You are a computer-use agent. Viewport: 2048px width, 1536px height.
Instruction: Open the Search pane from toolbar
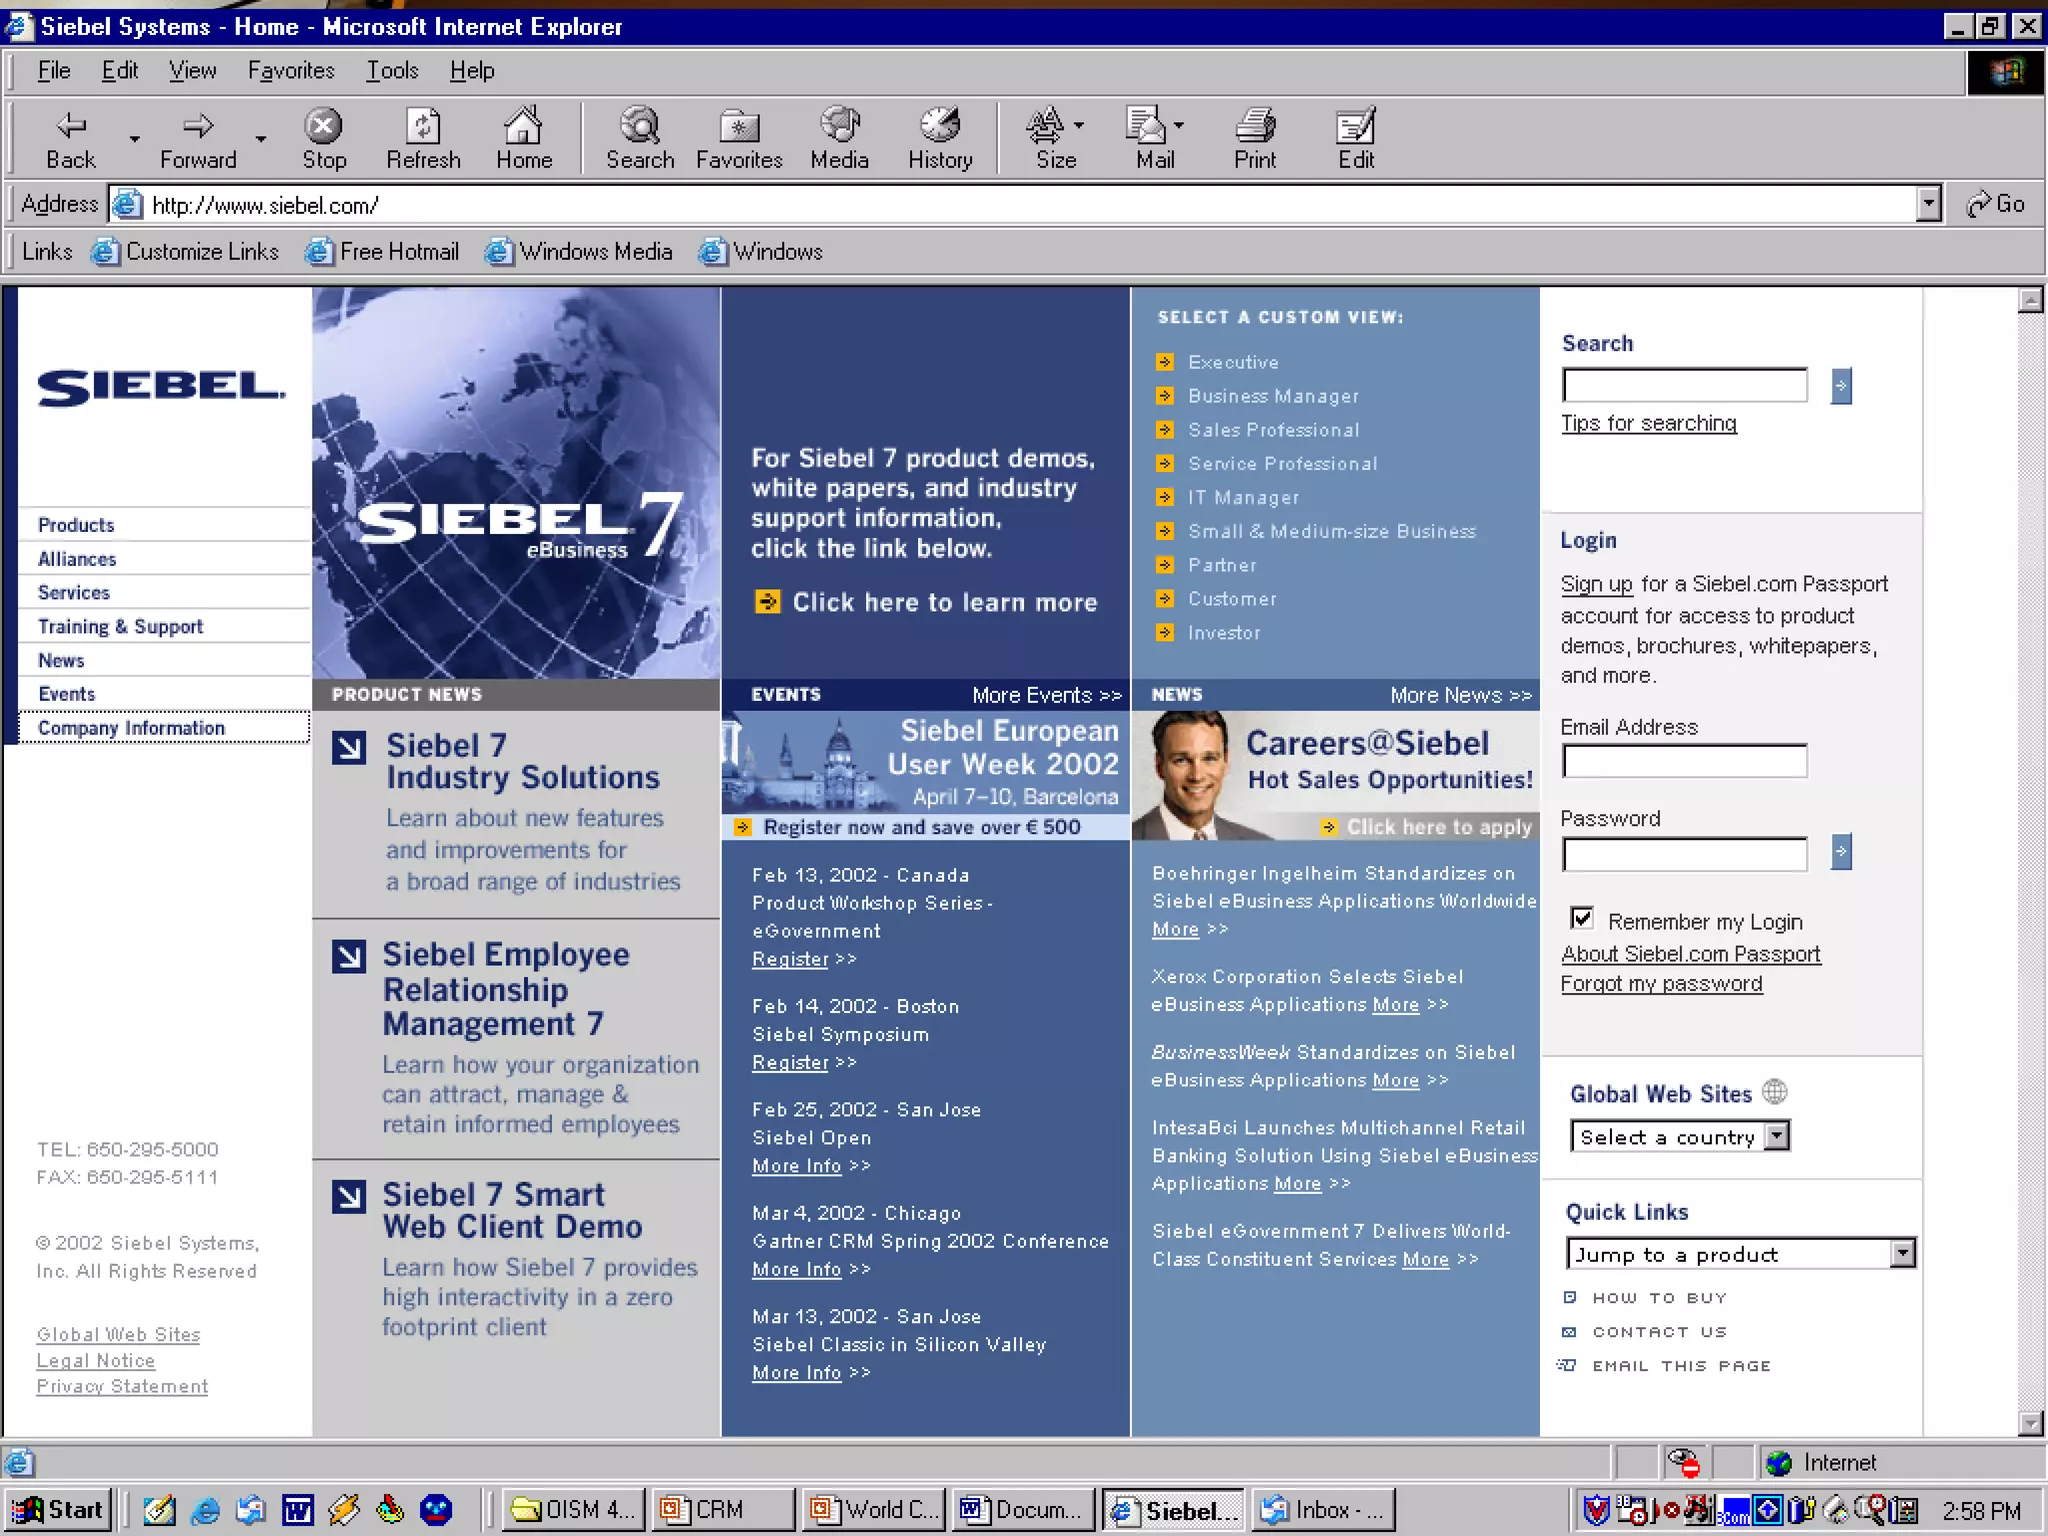(640, 139)
